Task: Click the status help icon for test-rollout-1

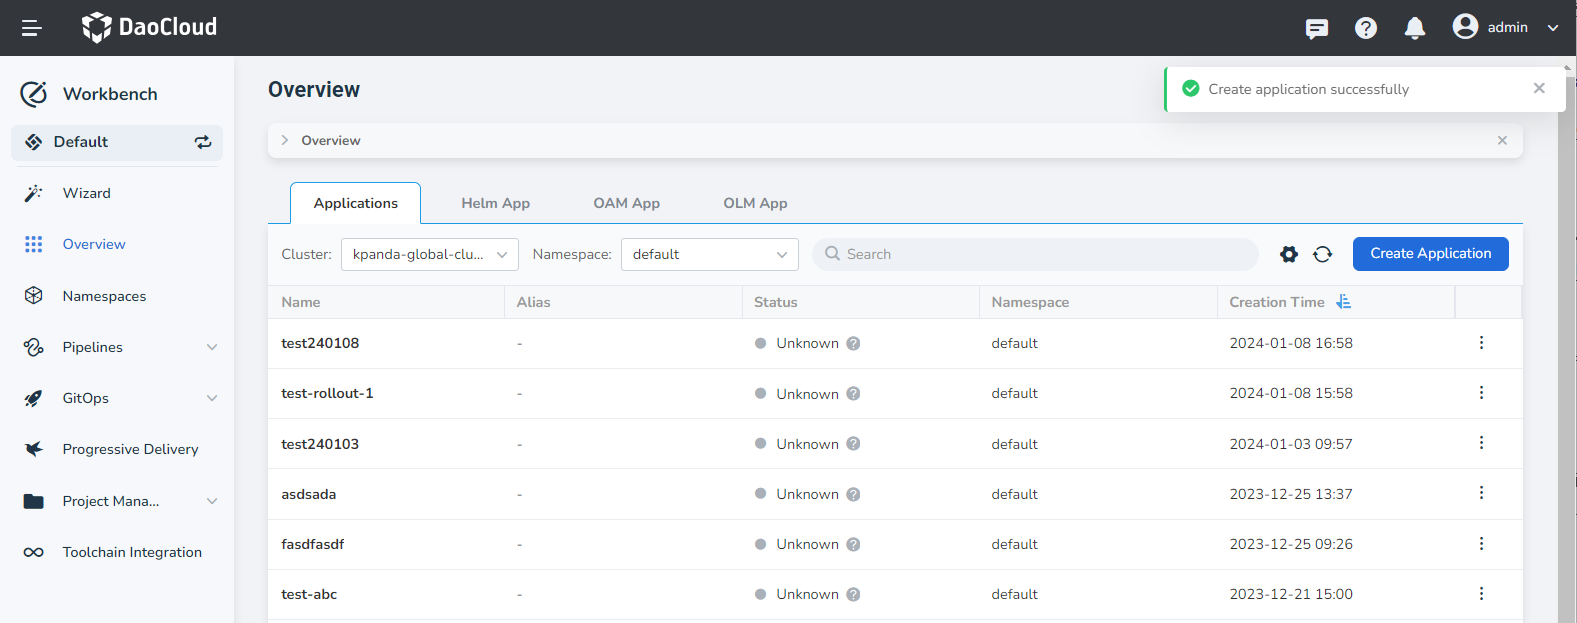Action: pyautogui.click(x=853, y=394)
